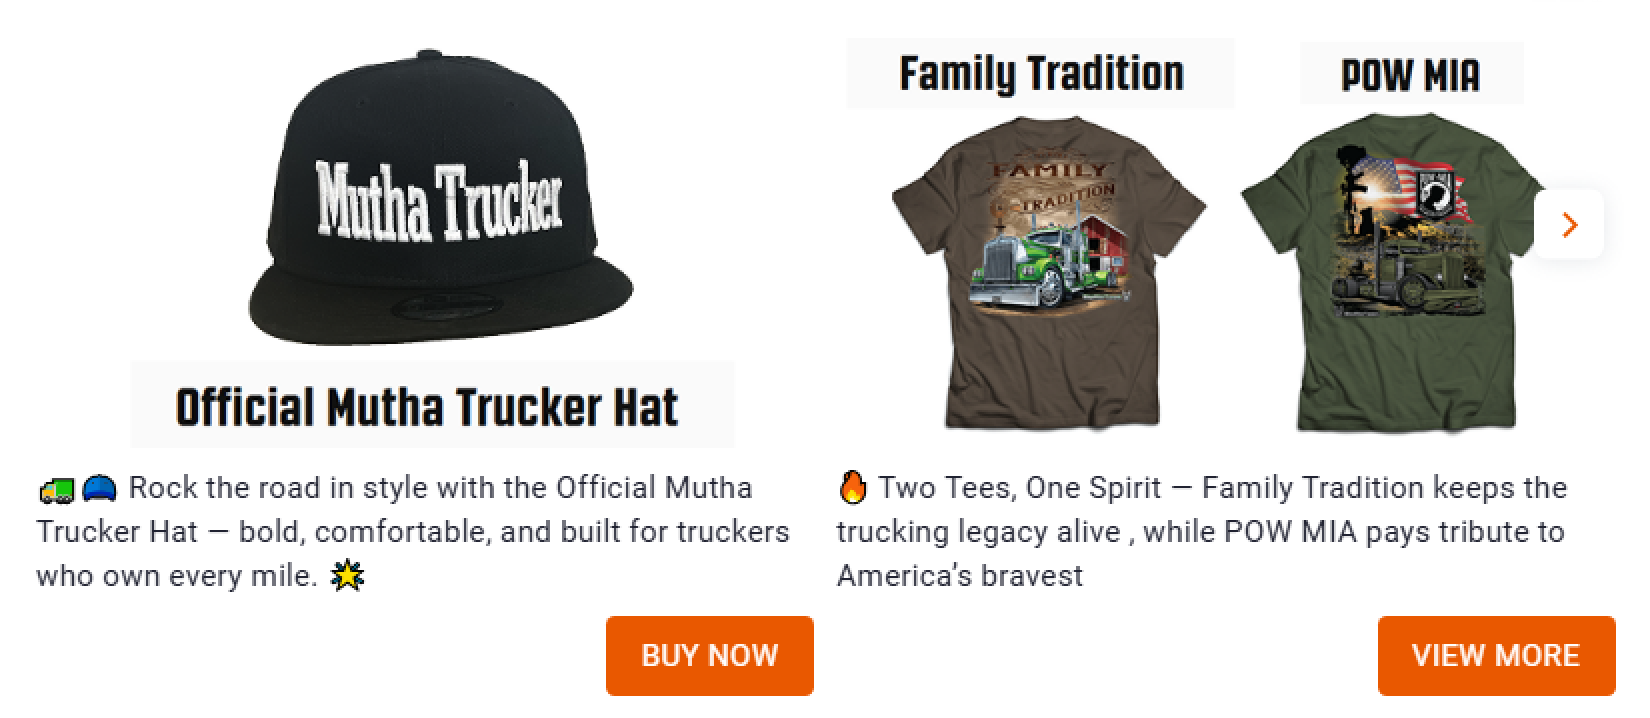Click the 'Rock the road in style' description
Screen dimensions: 1650x718
coord(413,531)
